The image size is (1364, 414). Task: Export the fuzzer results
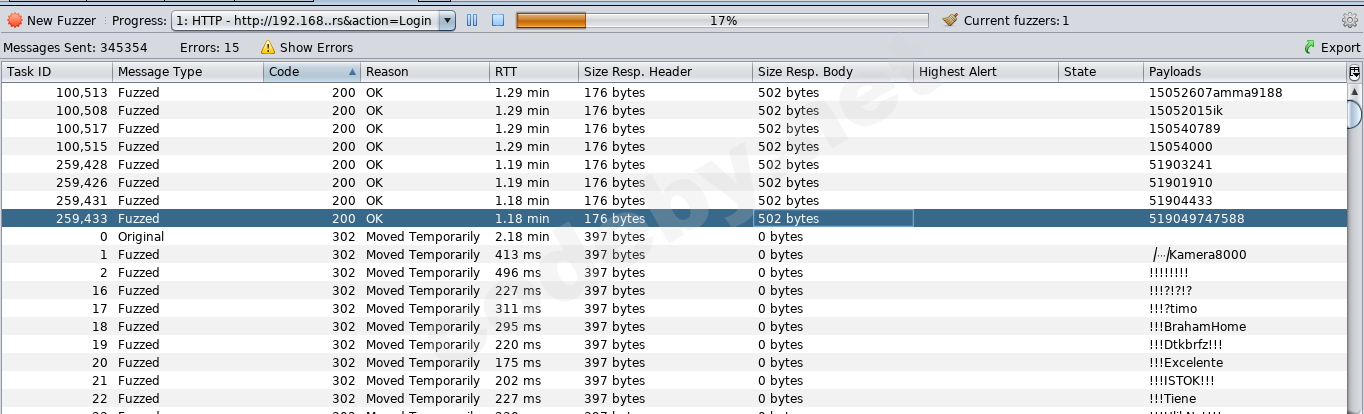coord(1332,47)
